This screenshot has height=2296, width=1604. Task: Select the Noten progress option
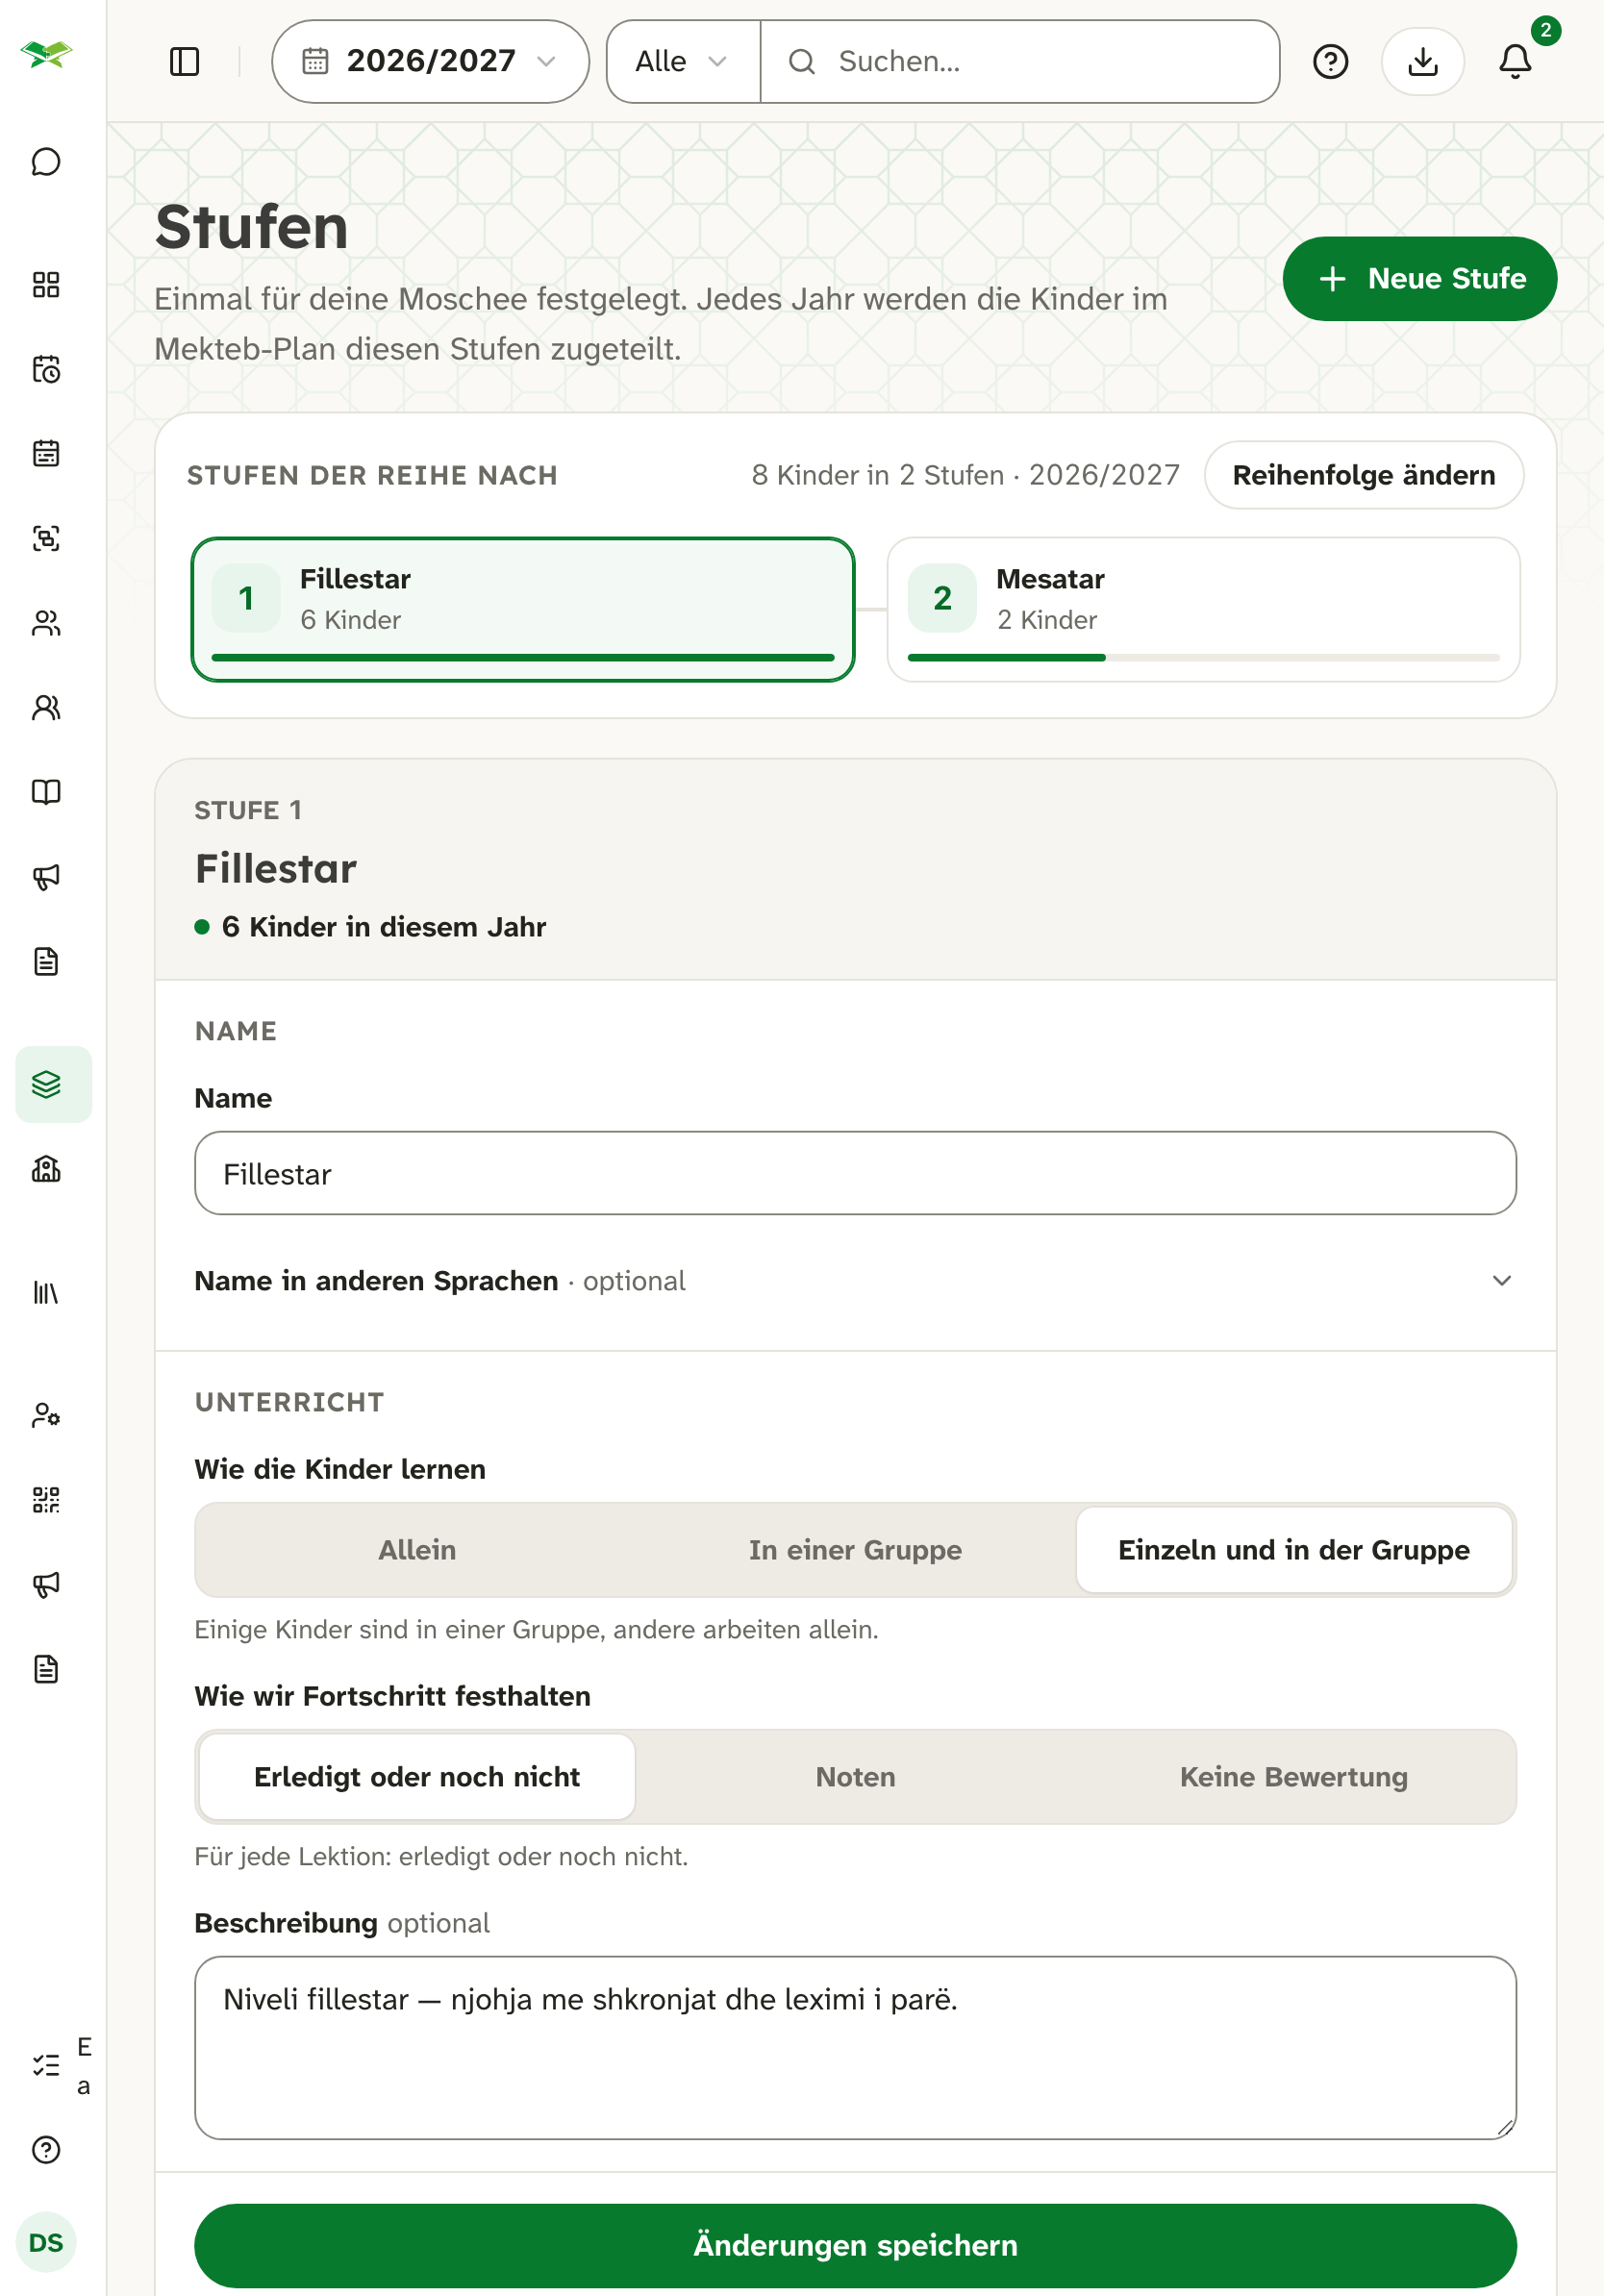point(855,1777)
